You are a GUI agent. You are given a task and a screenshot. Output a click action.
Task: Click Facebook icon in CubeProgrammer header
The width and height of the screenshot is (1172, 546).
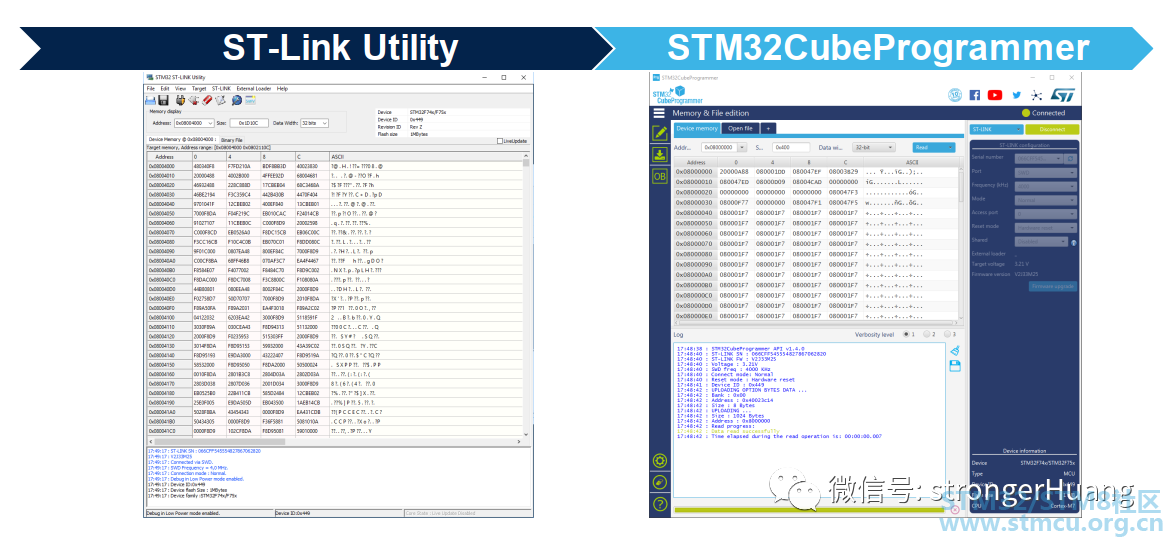click(975, 95)
